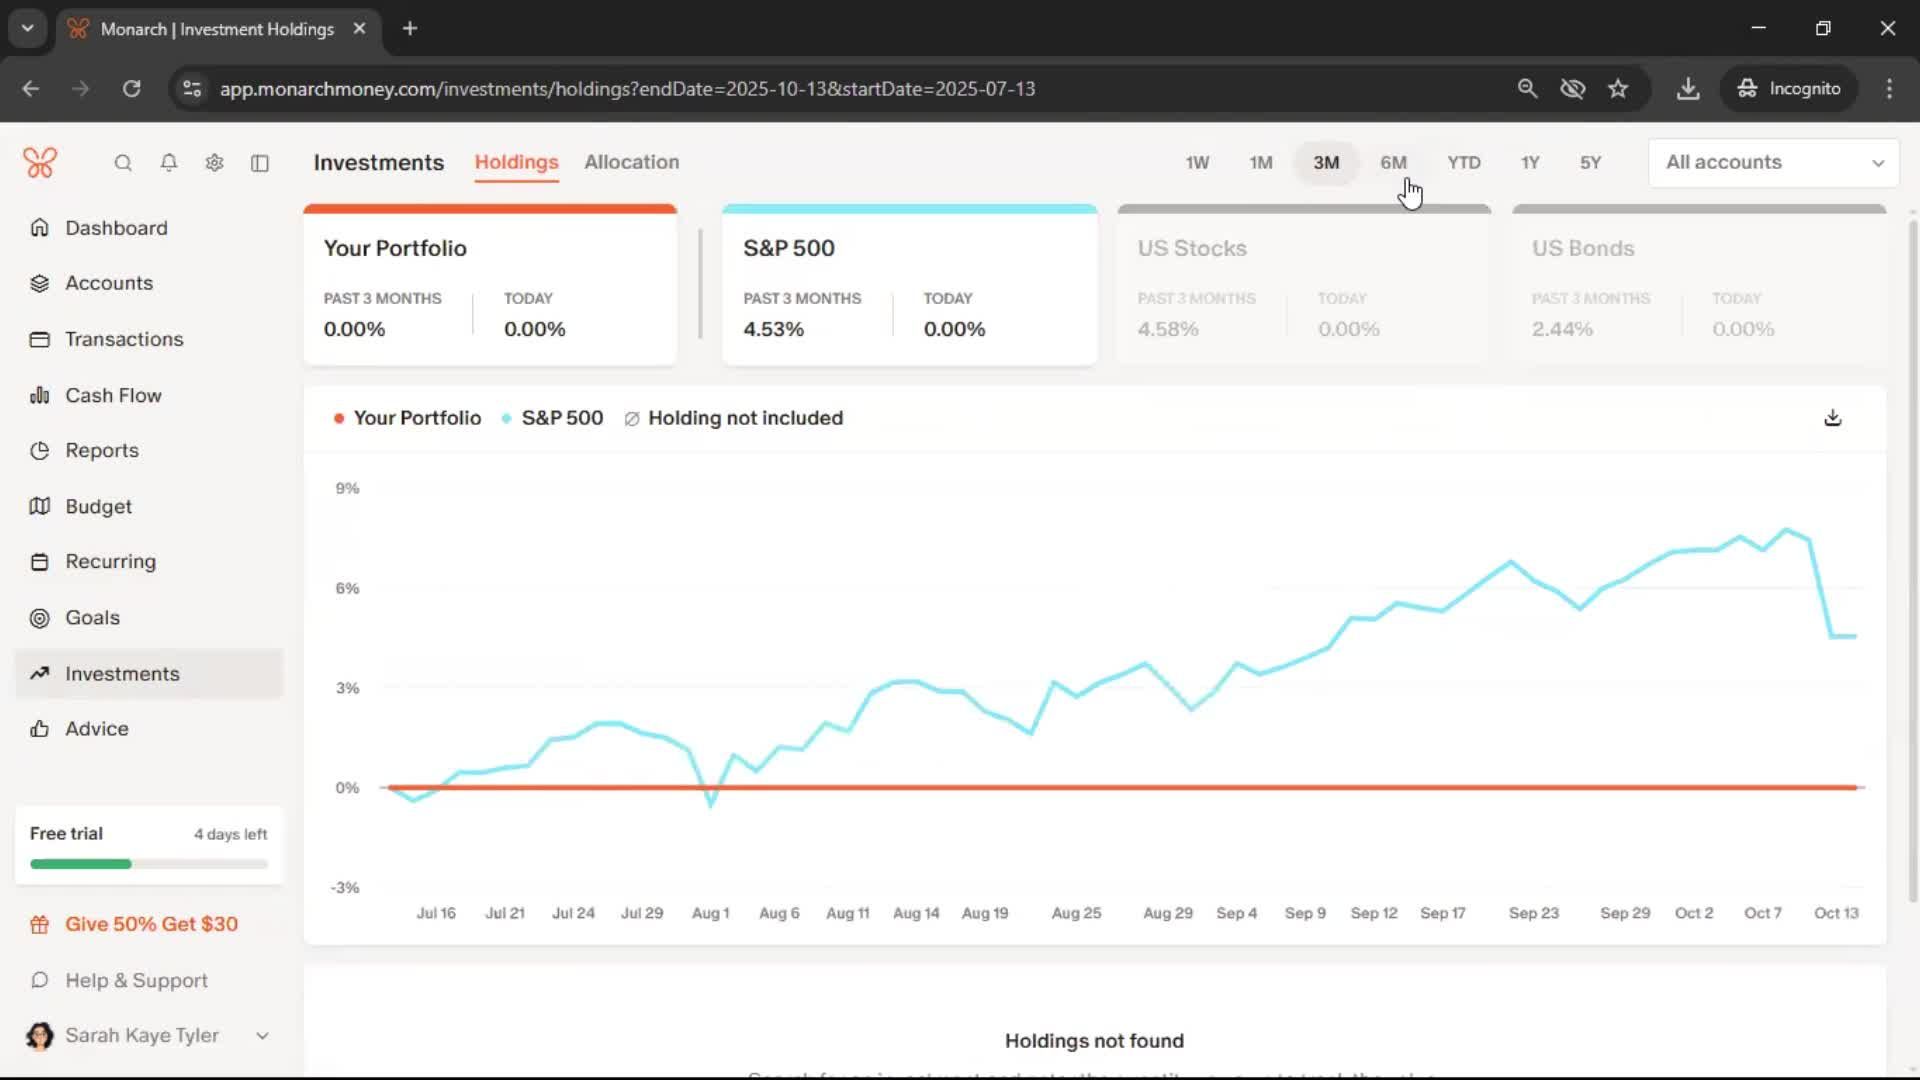Image resolution: width=1920 pixels, height=1080 pixels.
Task: Toggle the US Stocks benchmark card
Action: [x=1303, y=285]
